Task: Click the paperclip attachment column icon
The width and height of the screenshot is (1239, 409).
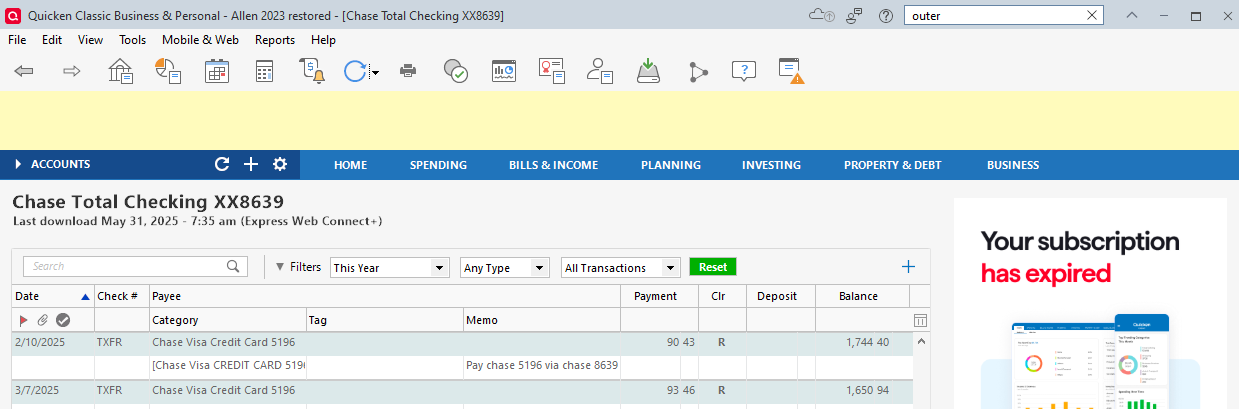Action: (43, 320)
